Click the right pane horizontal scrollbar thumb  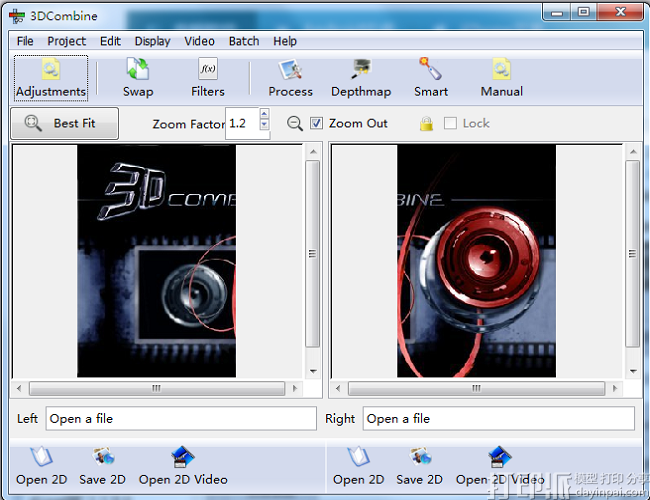(x=476, y=388)
